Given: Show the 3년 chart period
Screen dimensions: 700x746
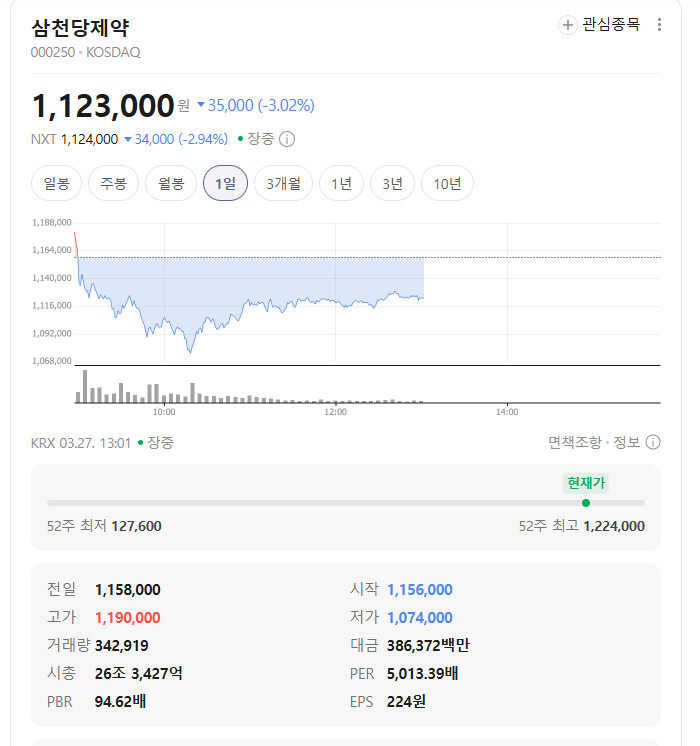Looking at the screenshot, I should pos(392,183).
